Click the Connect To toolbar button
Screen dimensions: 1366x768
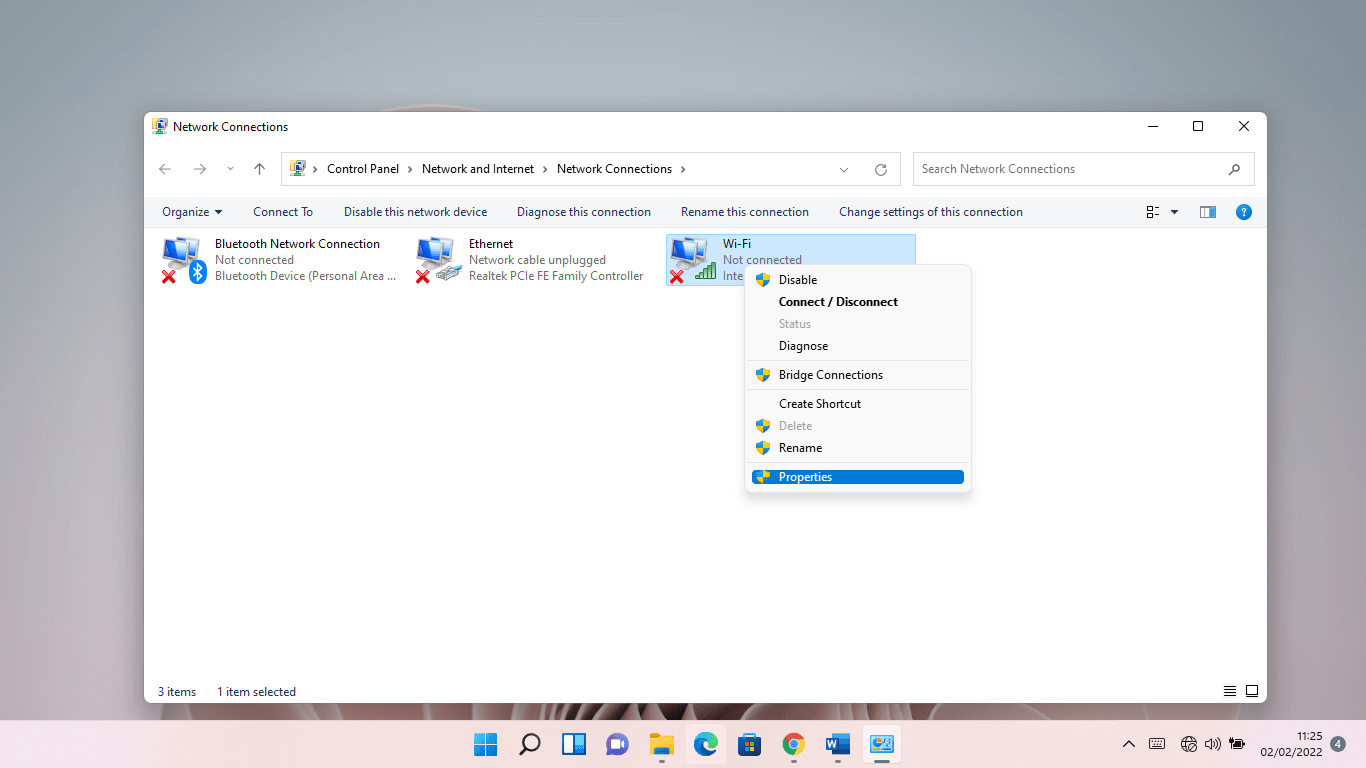283,212
